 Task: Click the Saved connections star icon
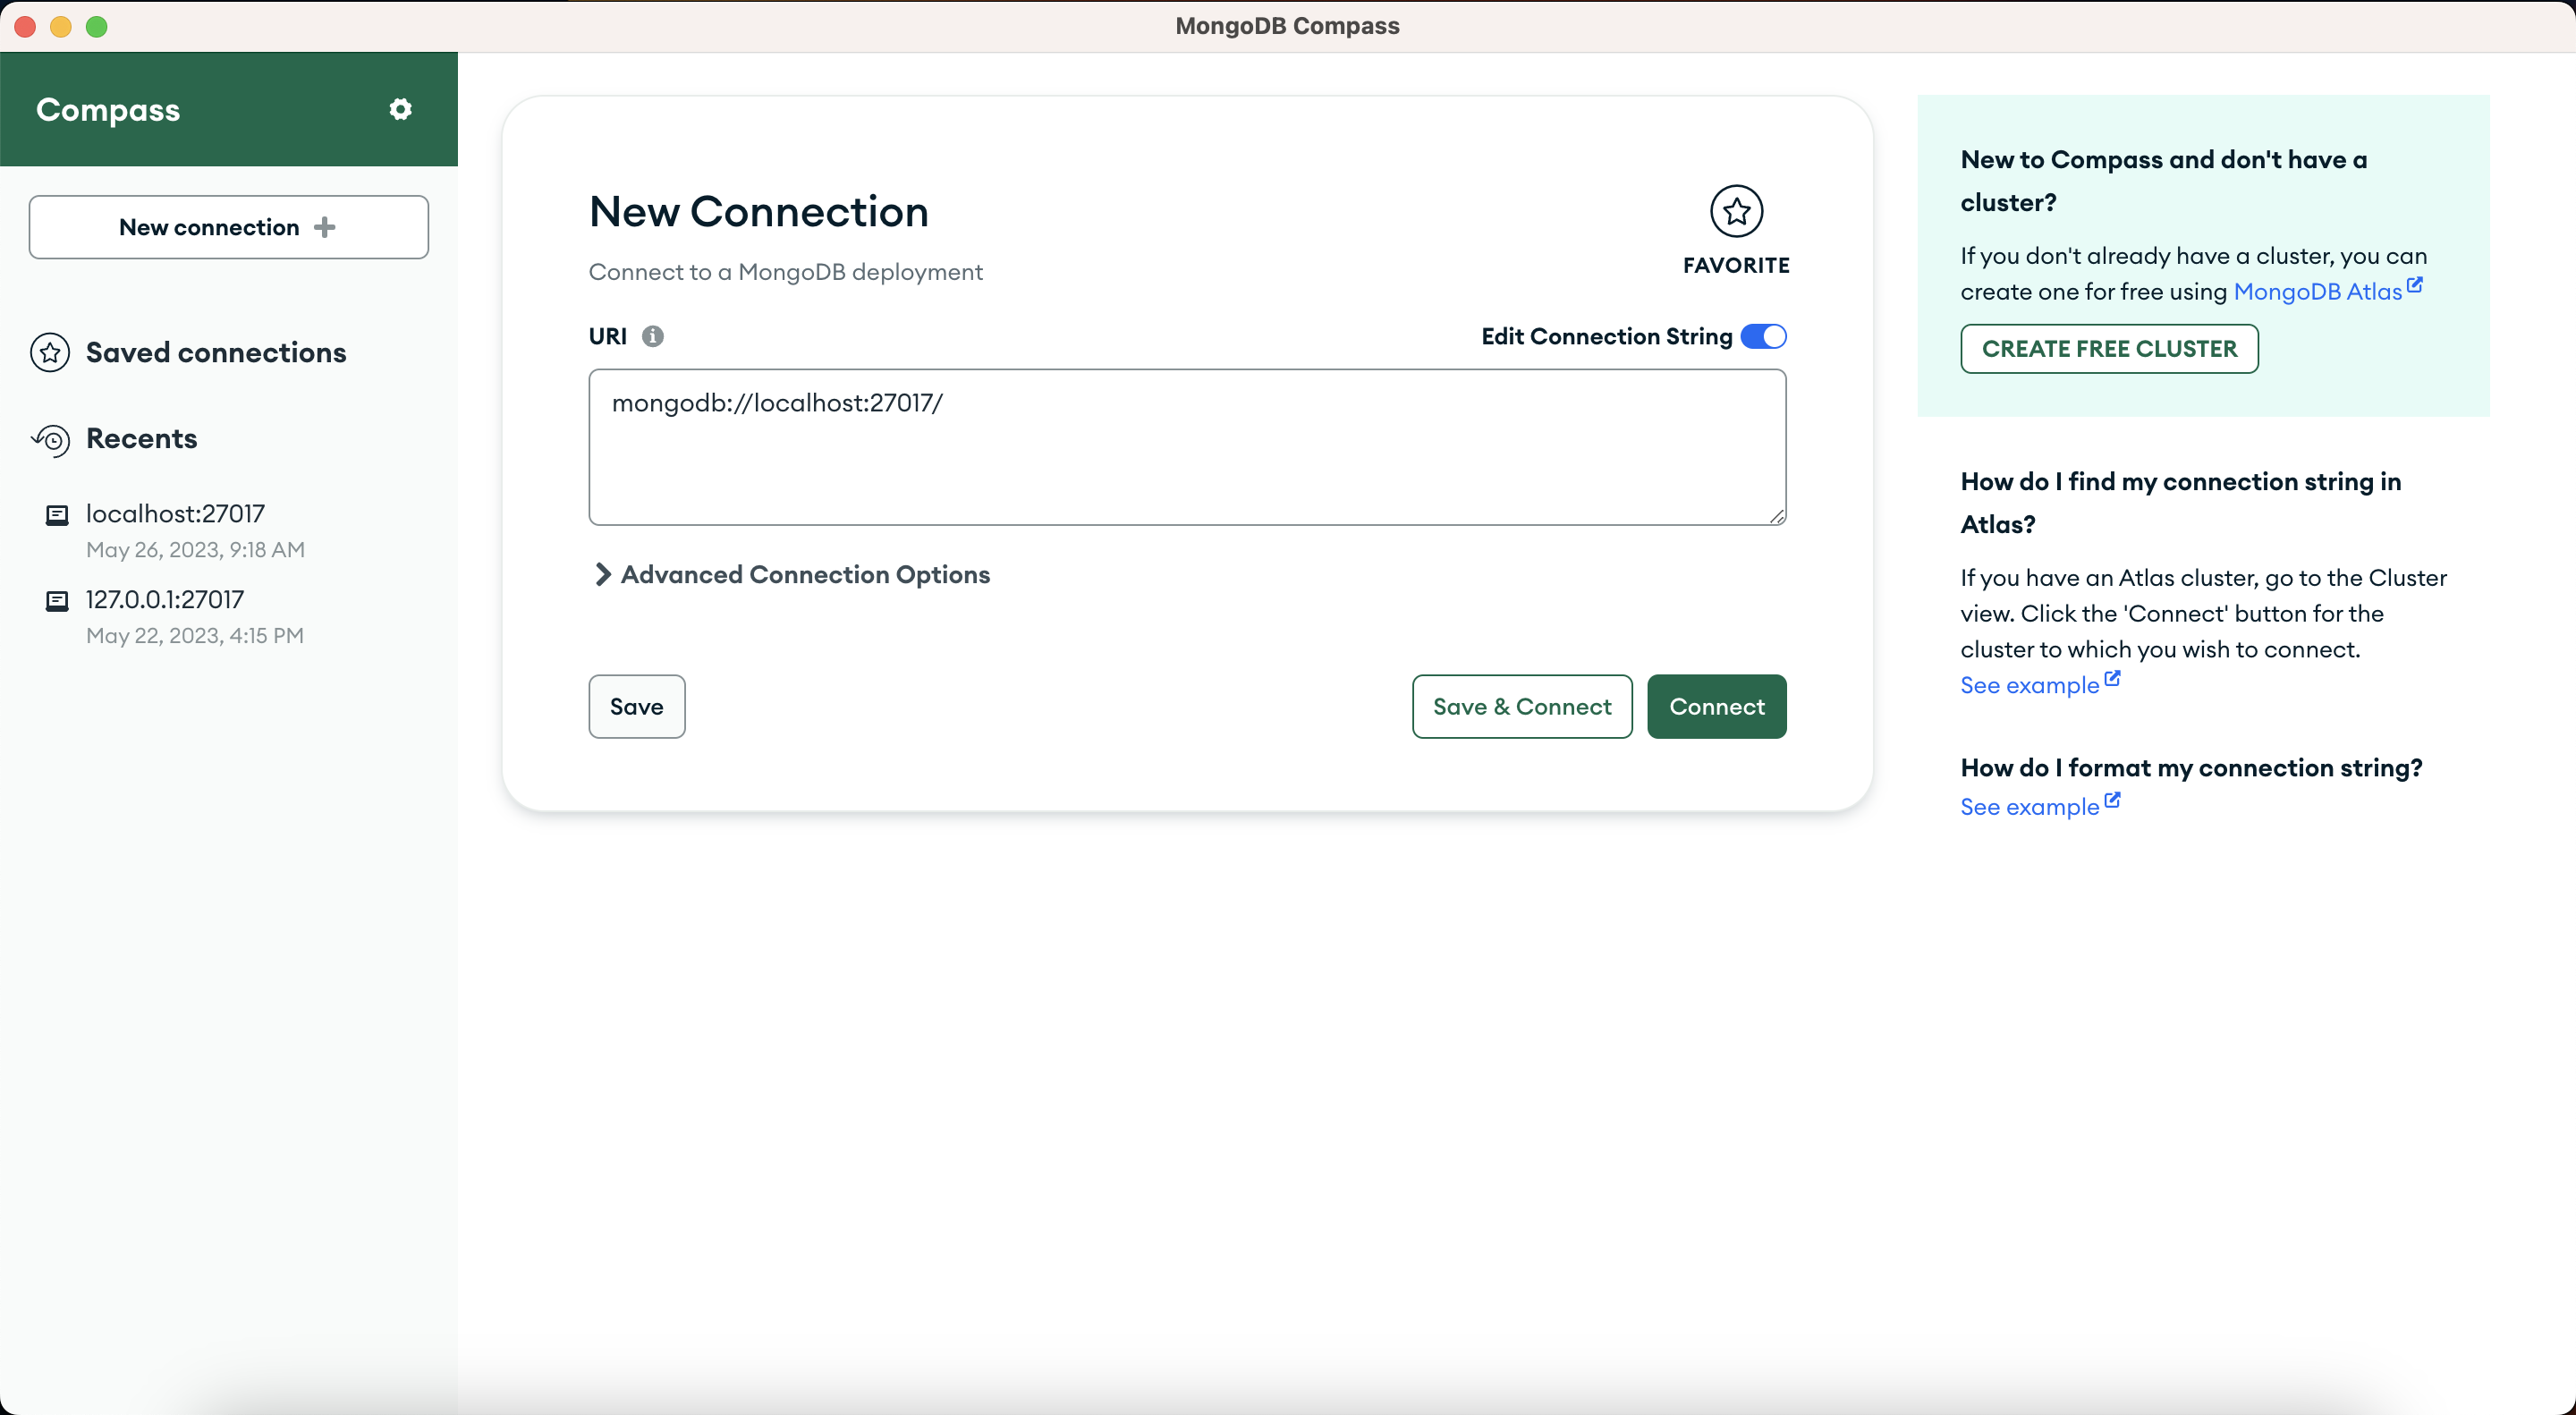pos(50,352)
